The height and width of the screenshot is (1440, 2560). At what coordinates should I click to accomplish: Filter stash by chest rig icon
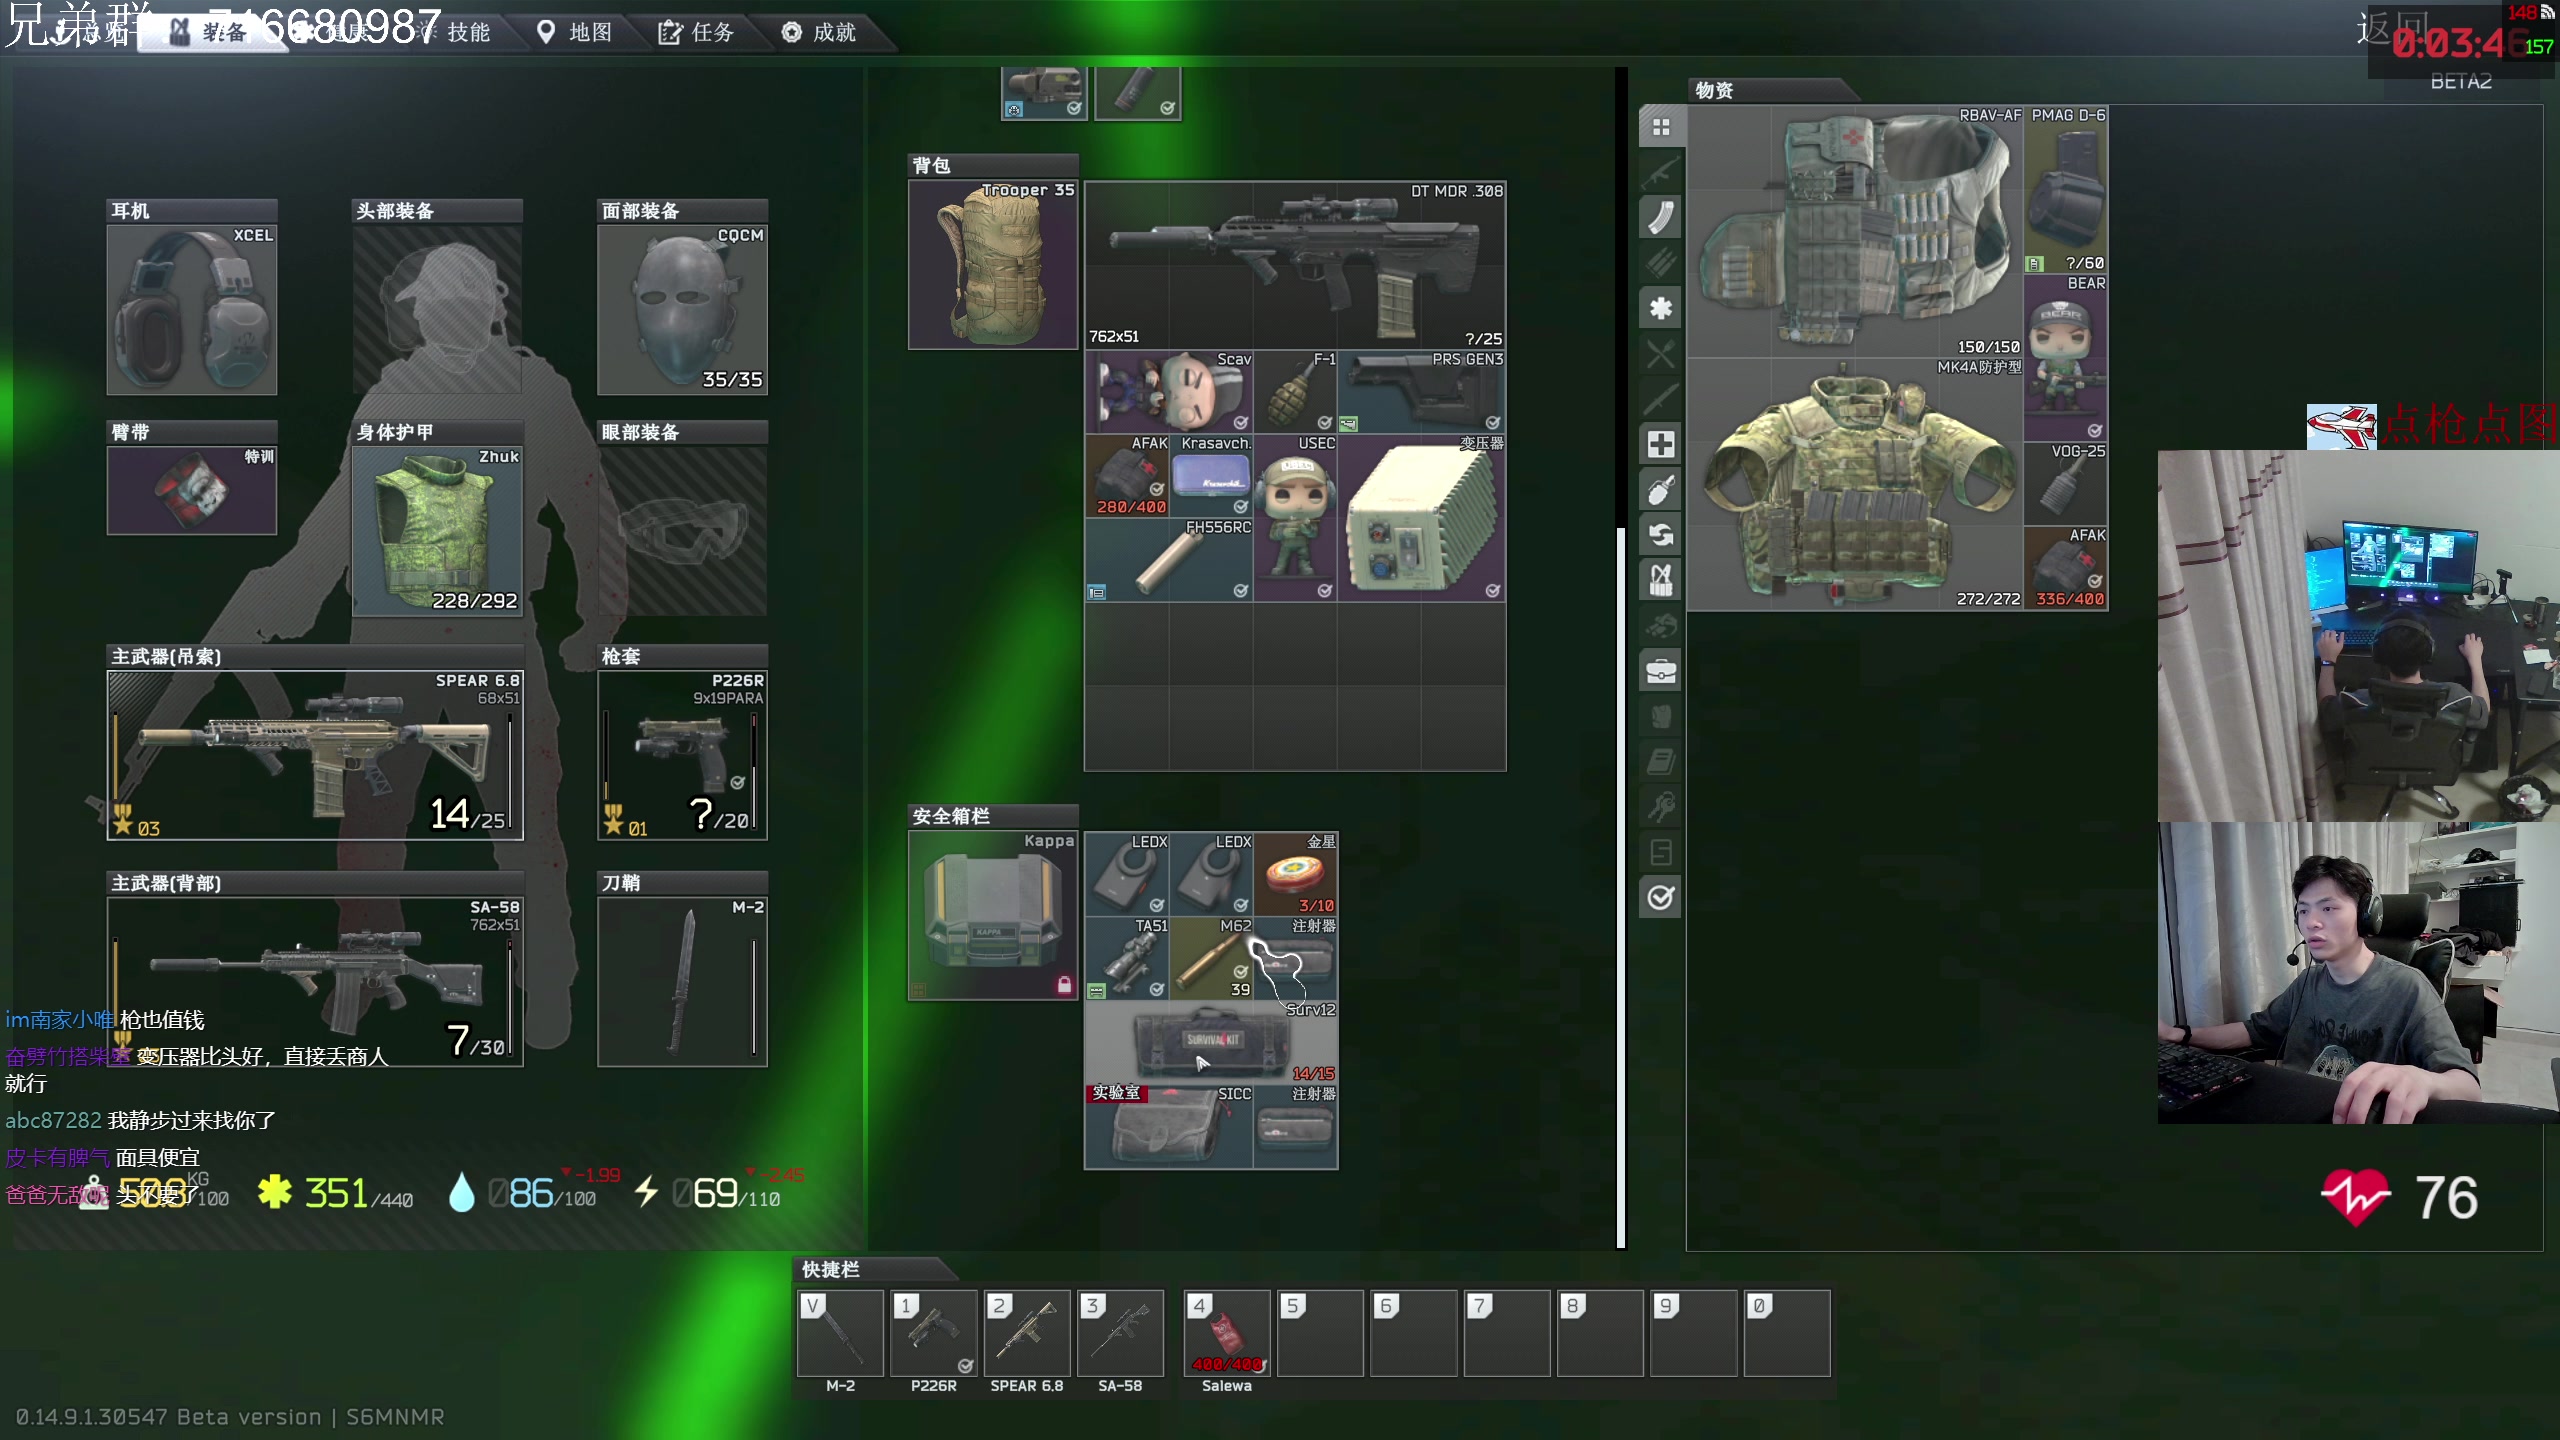pos(1661,579)
